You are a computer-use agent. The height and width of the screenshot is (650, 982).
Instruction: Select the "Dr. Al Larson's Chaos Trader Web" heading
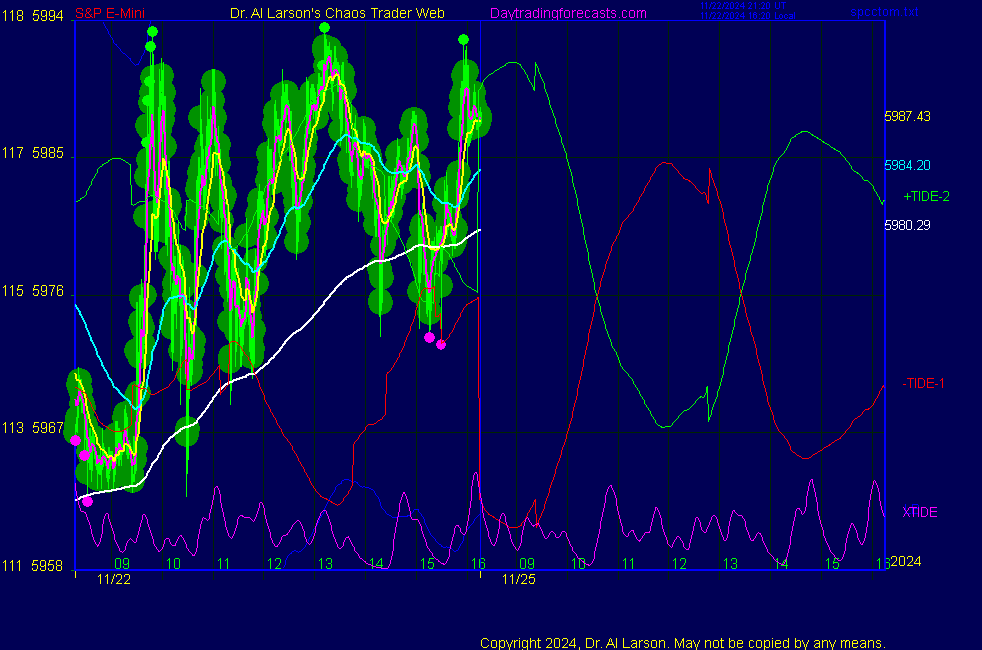tap(337, 13)
